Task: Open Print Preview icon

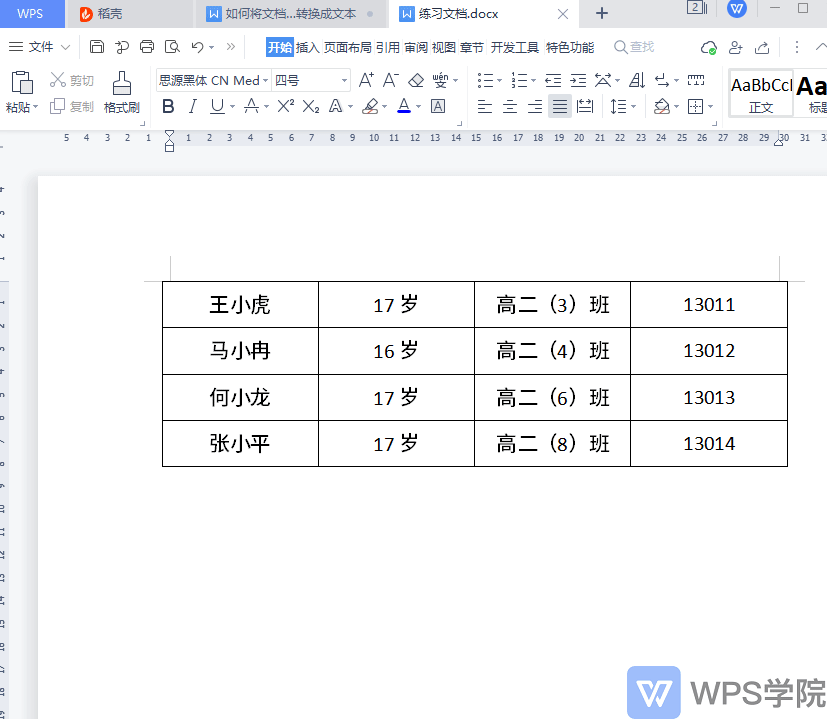Action: click(172, 47)
